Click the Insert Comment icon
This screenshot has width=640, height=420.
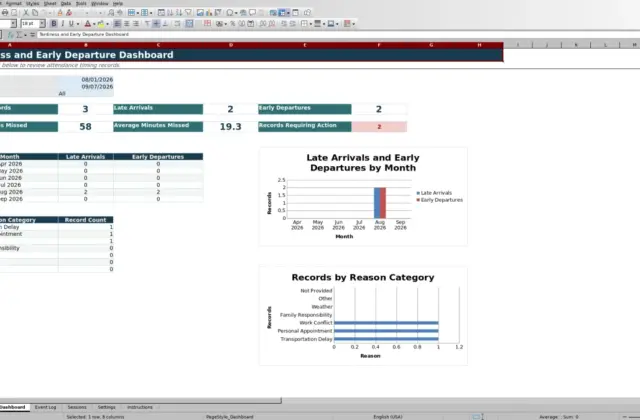pyautogui.click(x=252, y=13)
